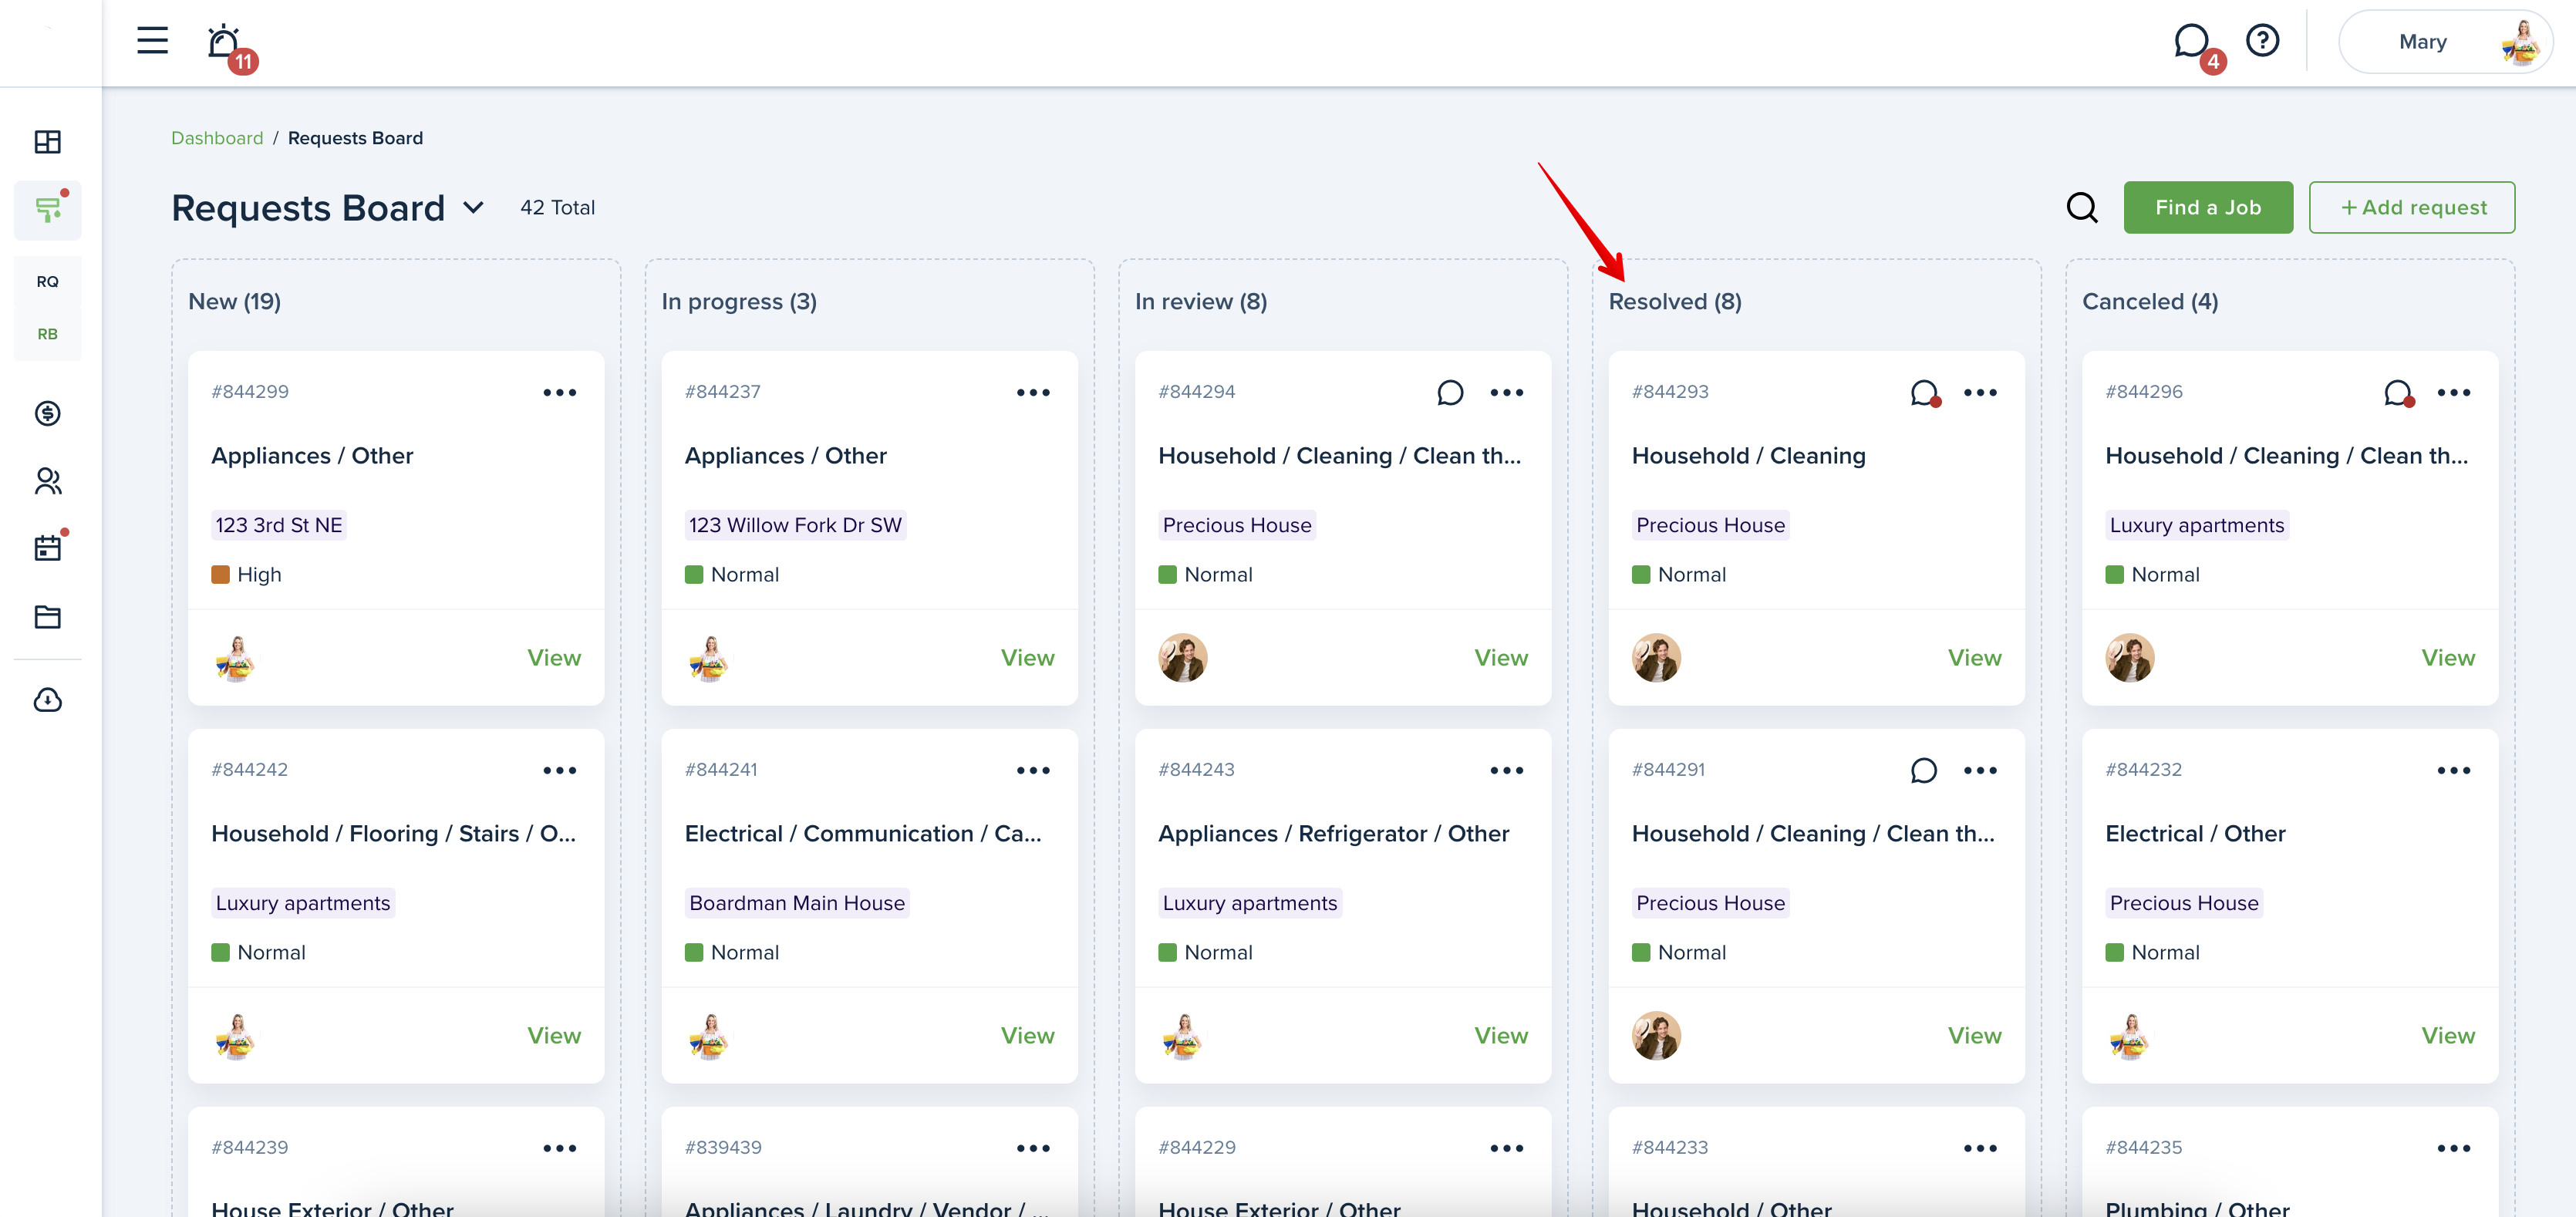The image size is (2576, 1217).
Task: Open comments on request #844293
Action: (1924, 393)
